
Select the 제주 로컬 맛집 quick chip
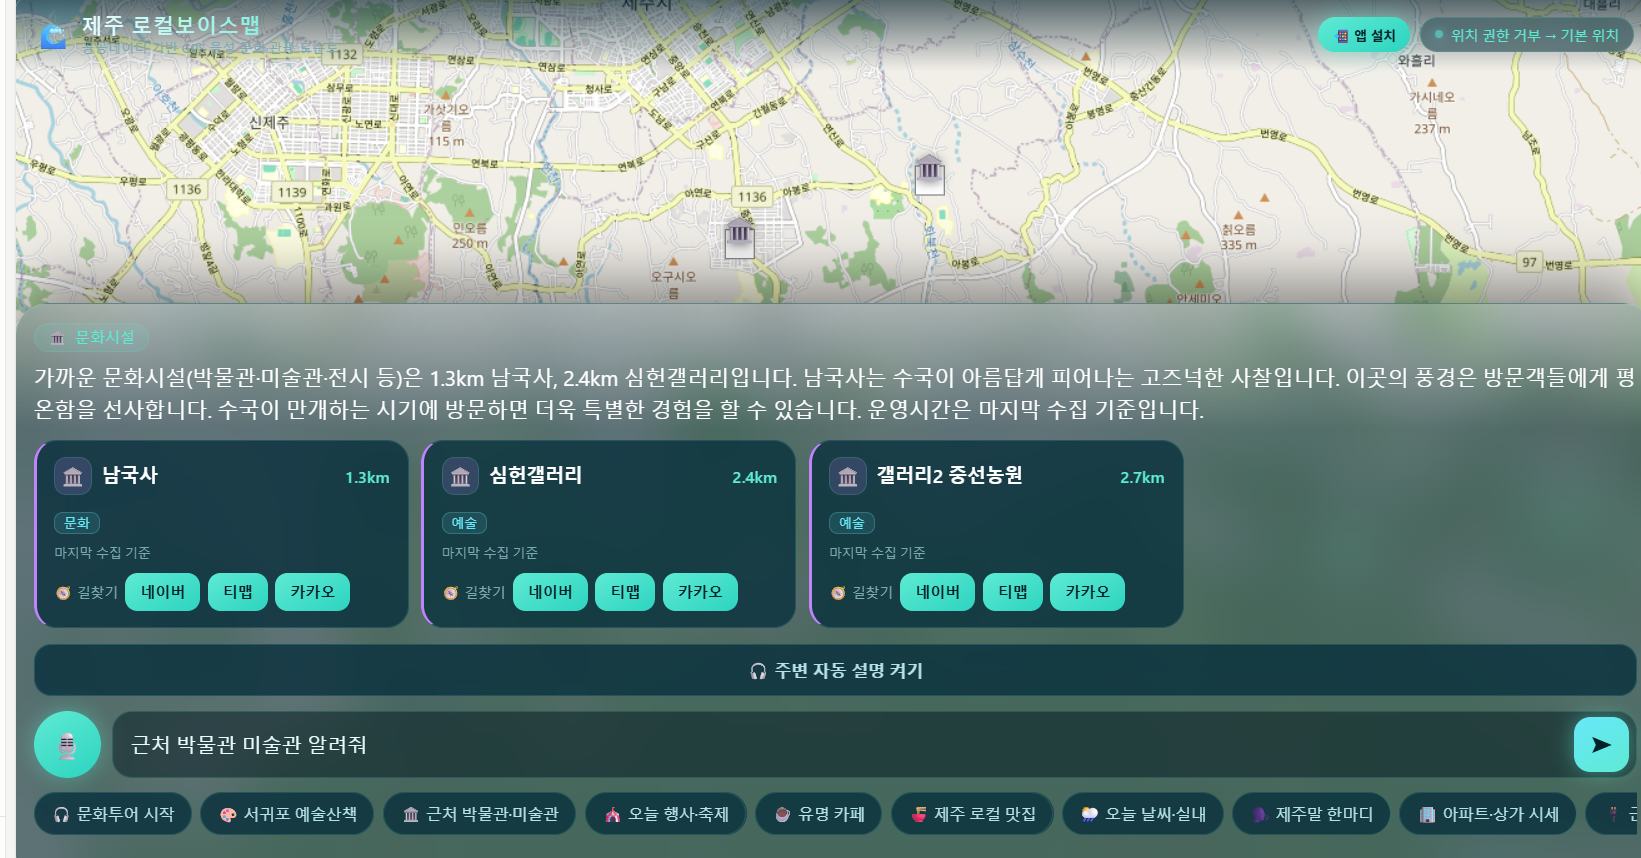972,814
